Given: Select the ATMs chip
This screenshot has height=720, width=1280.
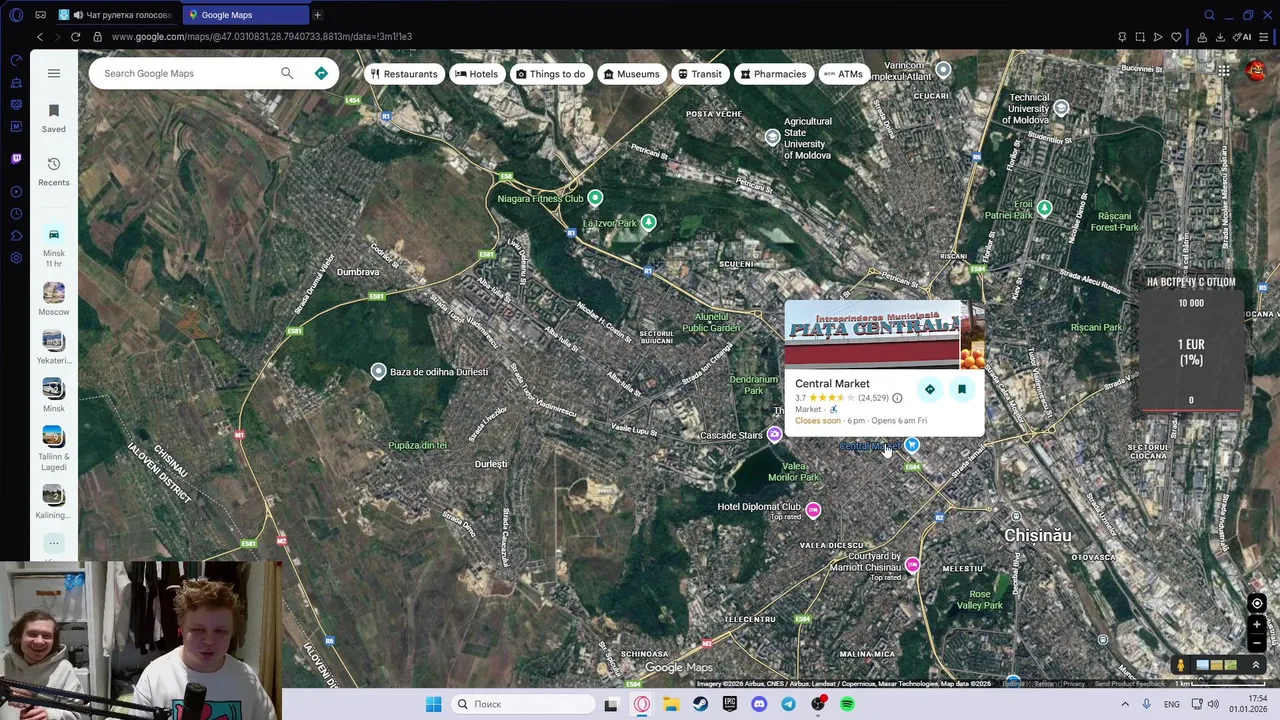Looking at the screenshot, I should (x=842, y=74).
